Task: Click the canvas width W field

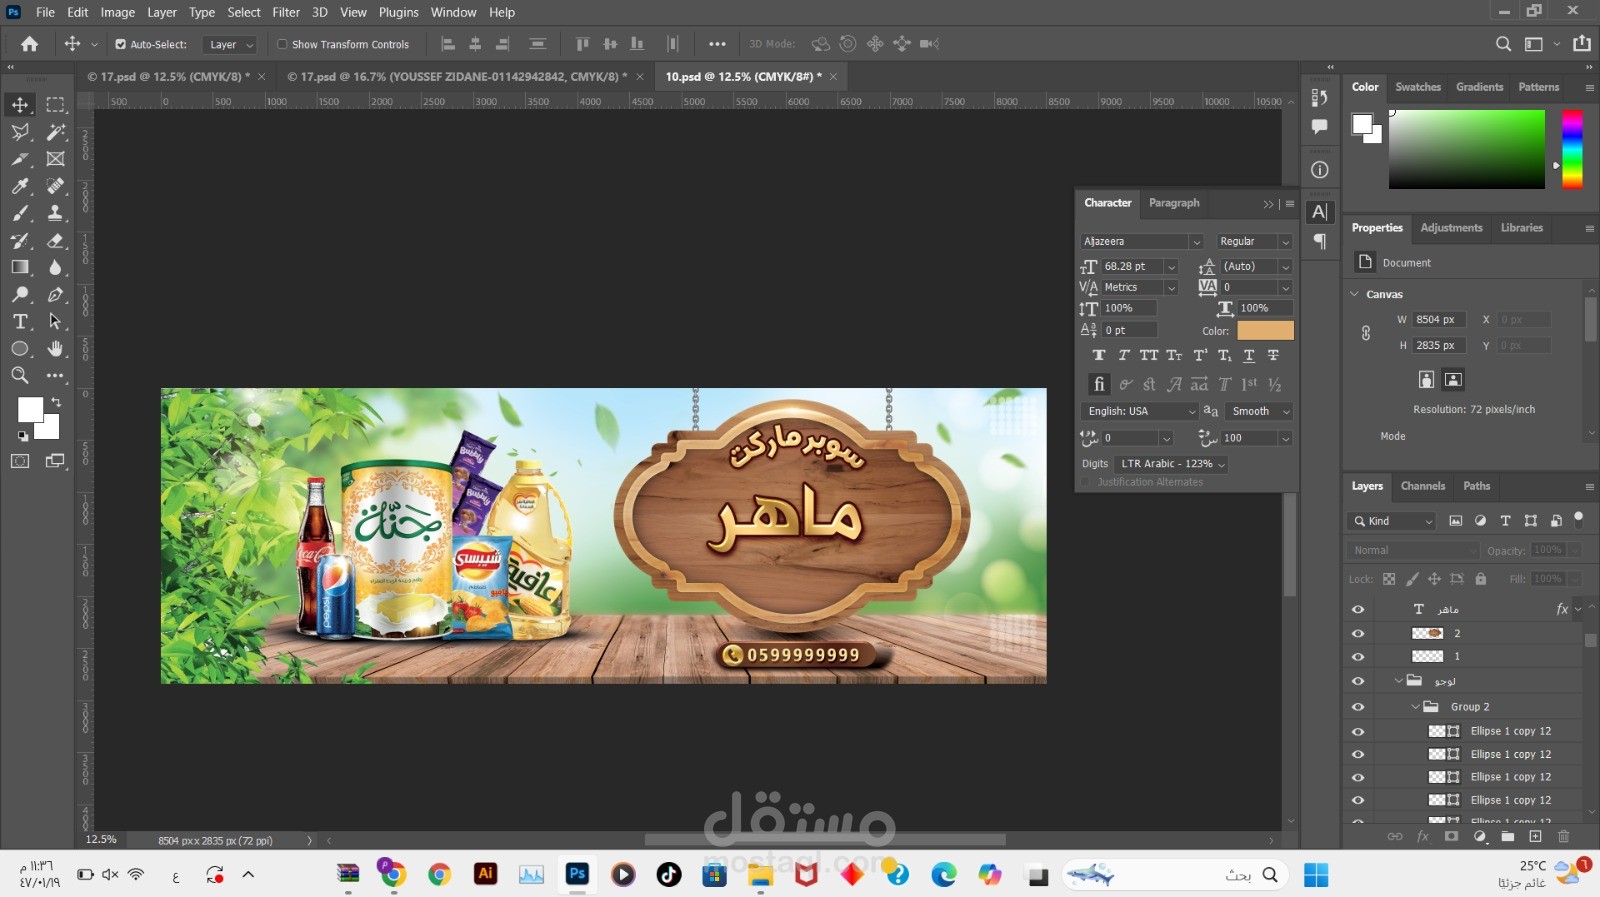Action: 1439,319
